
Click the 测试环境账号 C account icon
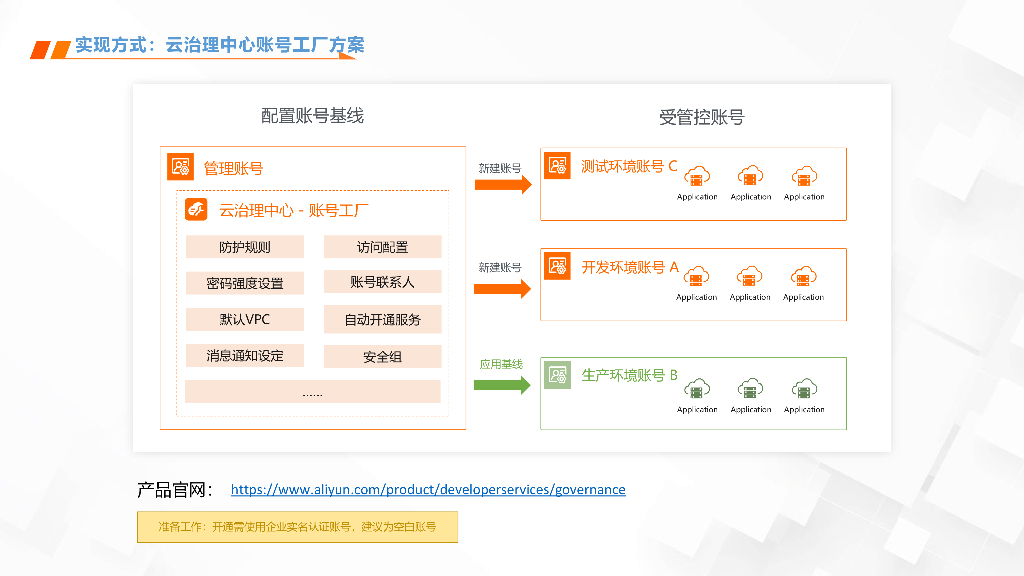pos(557,165)
